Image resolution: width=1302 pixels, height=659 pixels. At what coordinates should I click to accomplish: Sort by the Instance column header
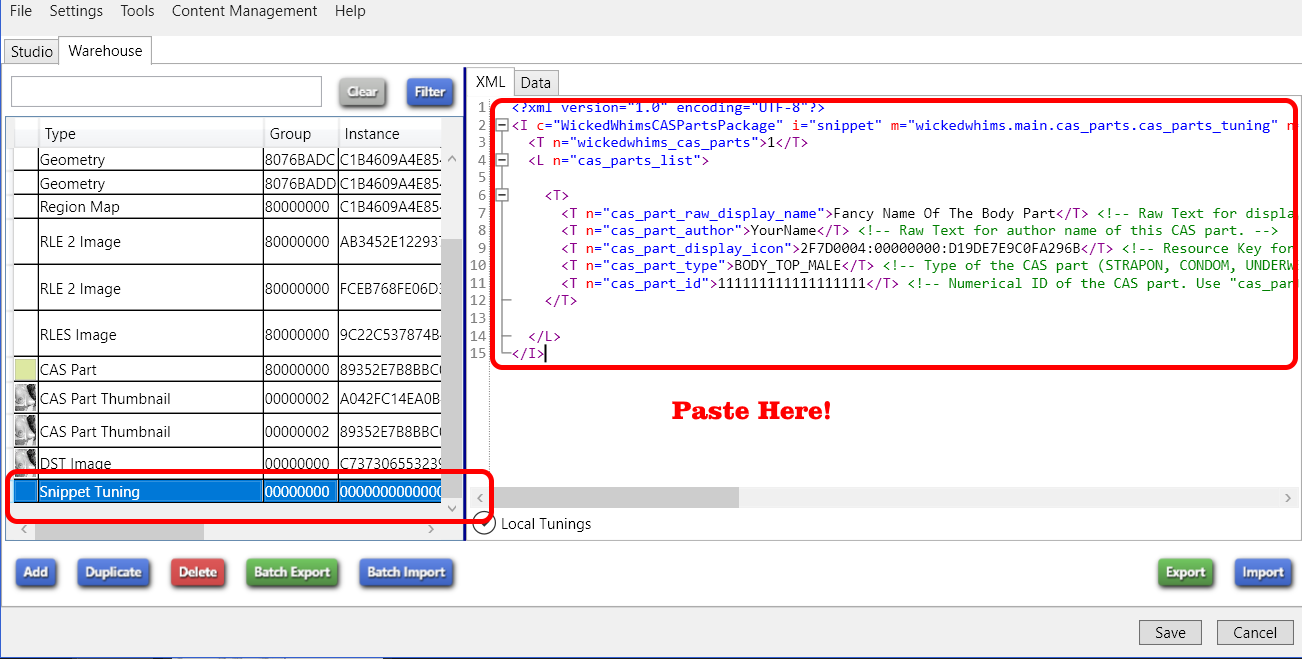(x=389, y=133)
